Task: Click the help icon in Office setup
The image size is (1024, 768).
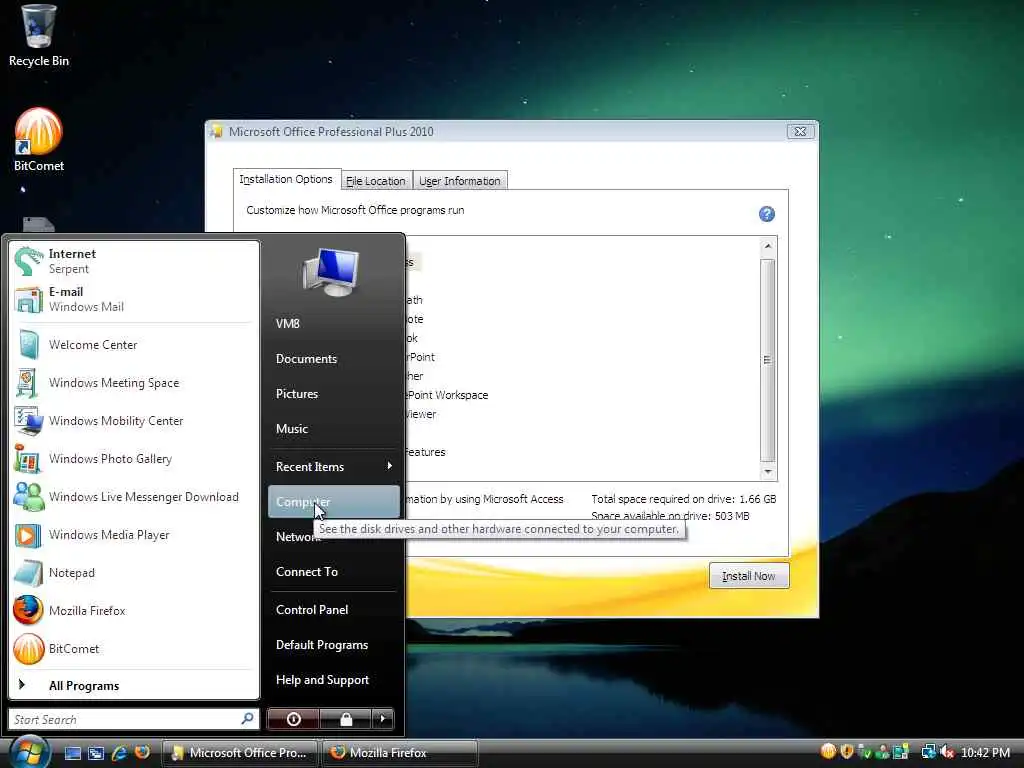Action: point(767,214)
